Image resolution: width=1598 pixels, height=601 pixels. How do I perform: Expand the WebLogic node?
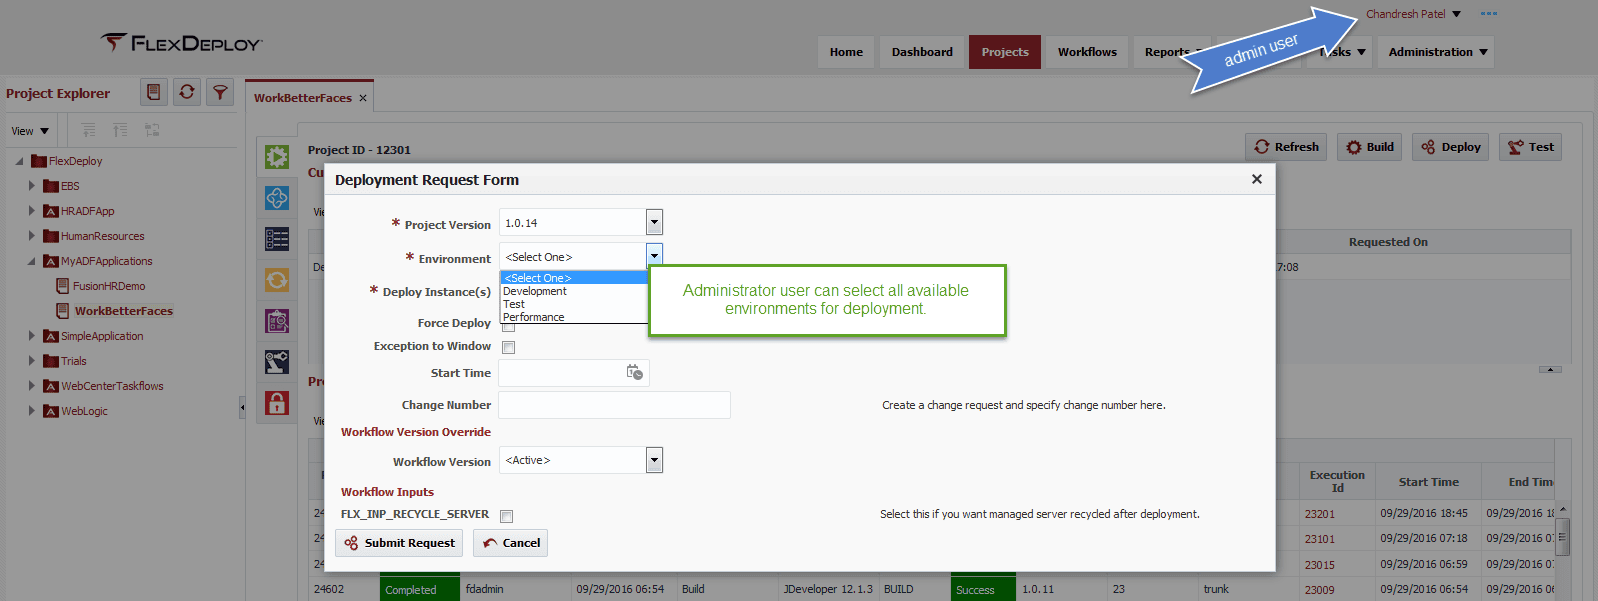pyautogui.click(x=32, y=411)
